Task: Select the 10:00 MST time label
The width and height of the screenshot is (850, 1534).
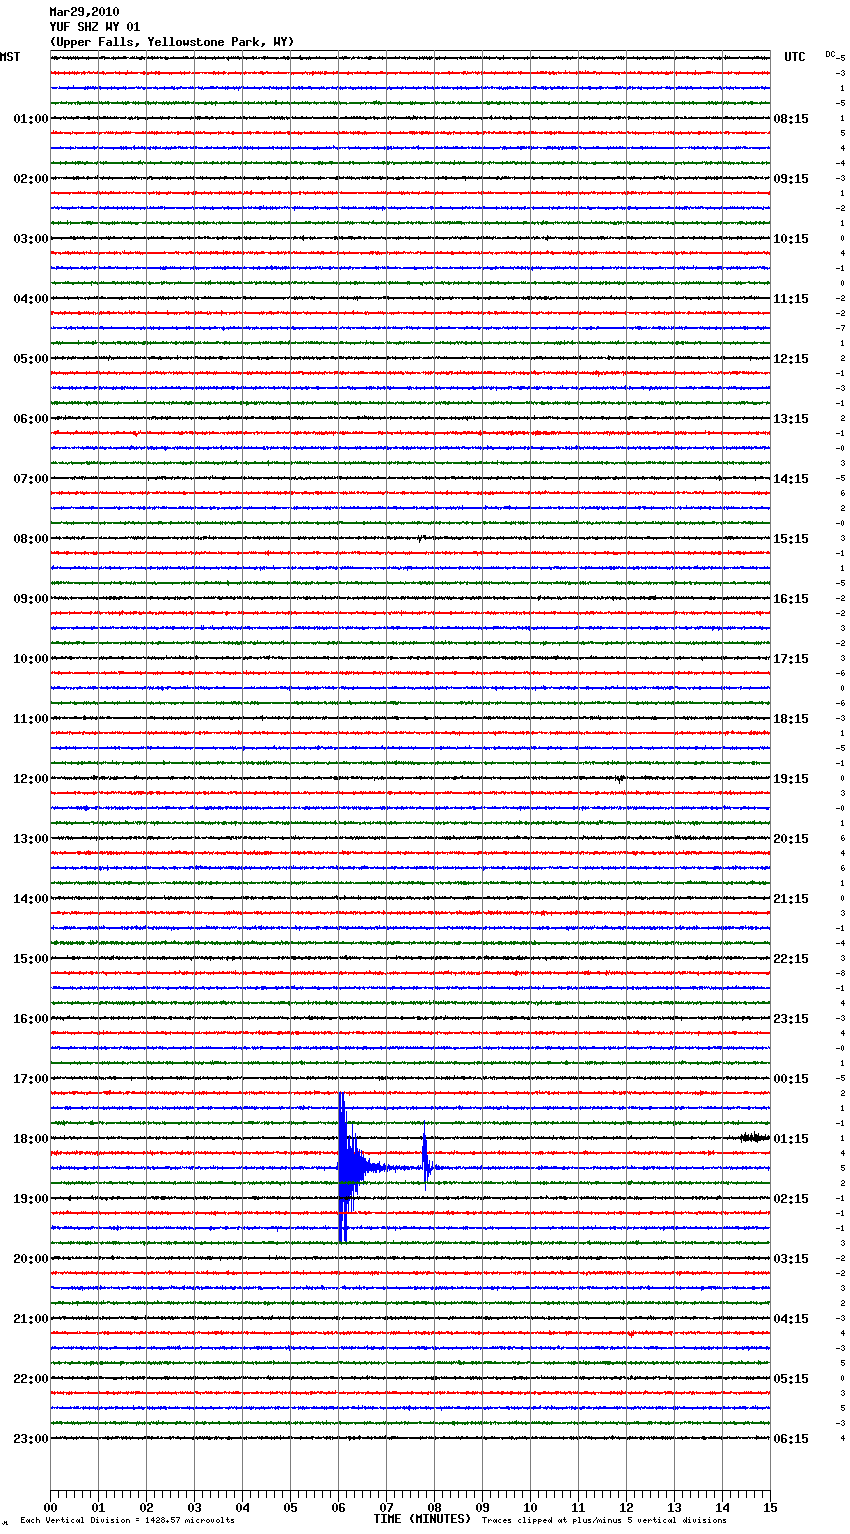Action: pos(31,659)
